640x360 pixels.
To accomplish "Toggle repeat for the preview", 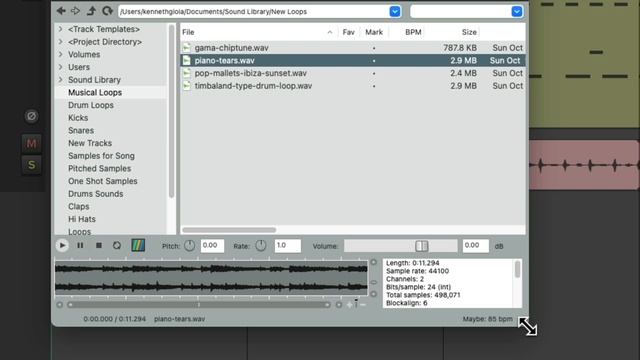I will tap(117, 245).
